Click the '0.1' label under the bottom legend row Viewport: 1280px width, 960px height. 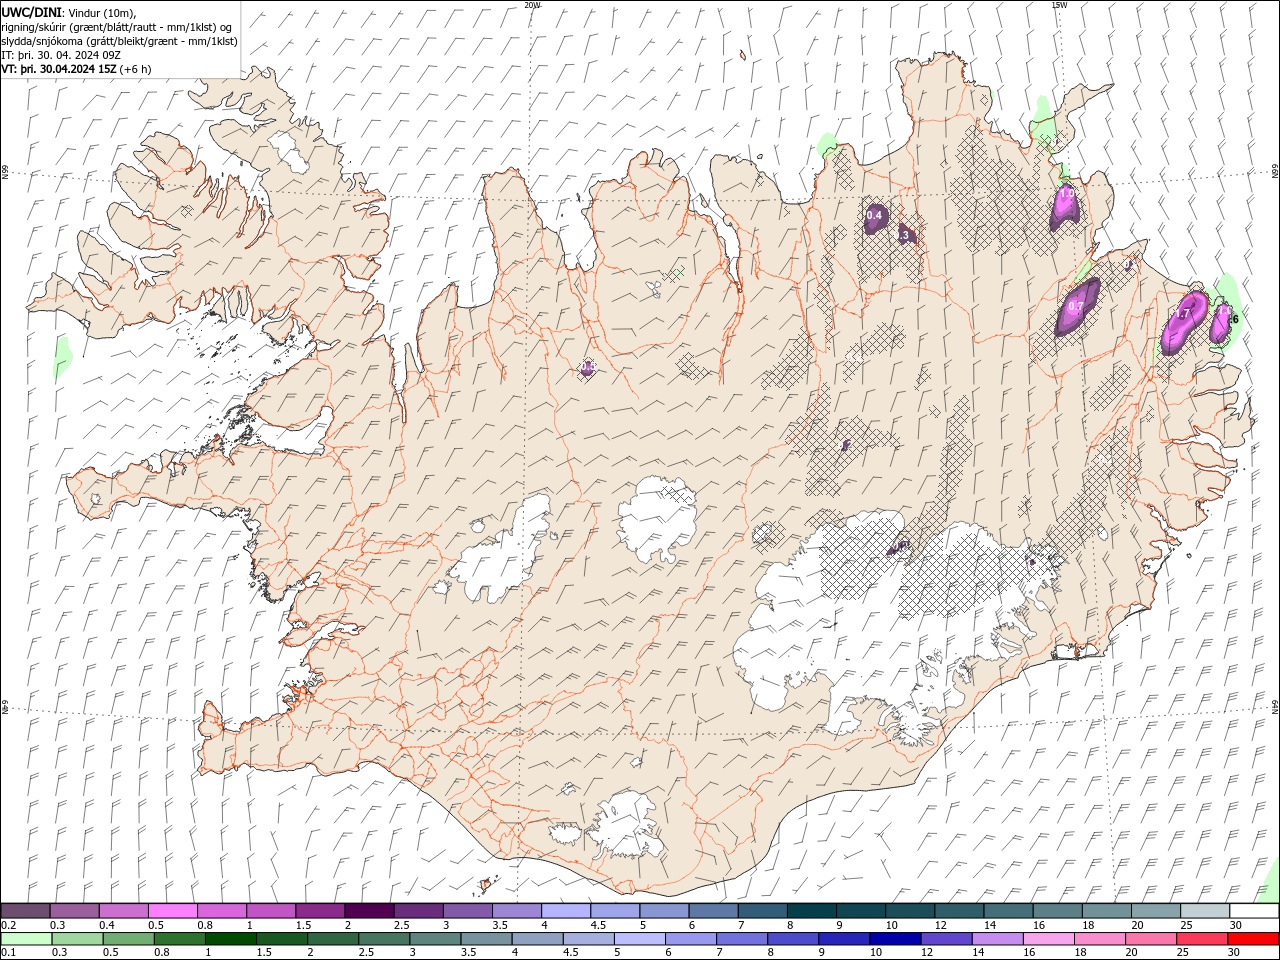tap(8, 953)
